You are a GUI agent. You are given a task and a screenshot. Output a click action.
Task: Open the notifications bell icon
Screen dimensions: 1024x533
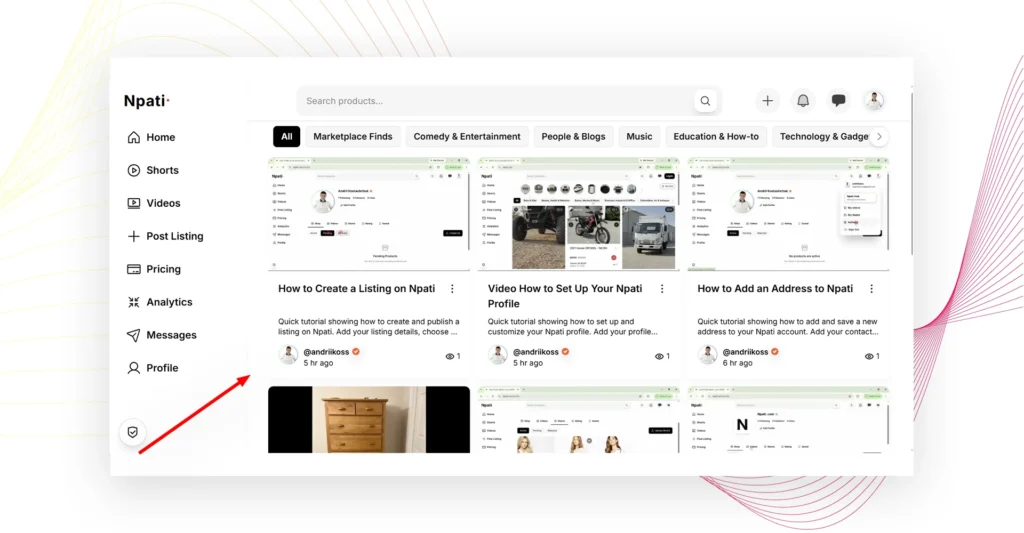(x=803, y=101)
